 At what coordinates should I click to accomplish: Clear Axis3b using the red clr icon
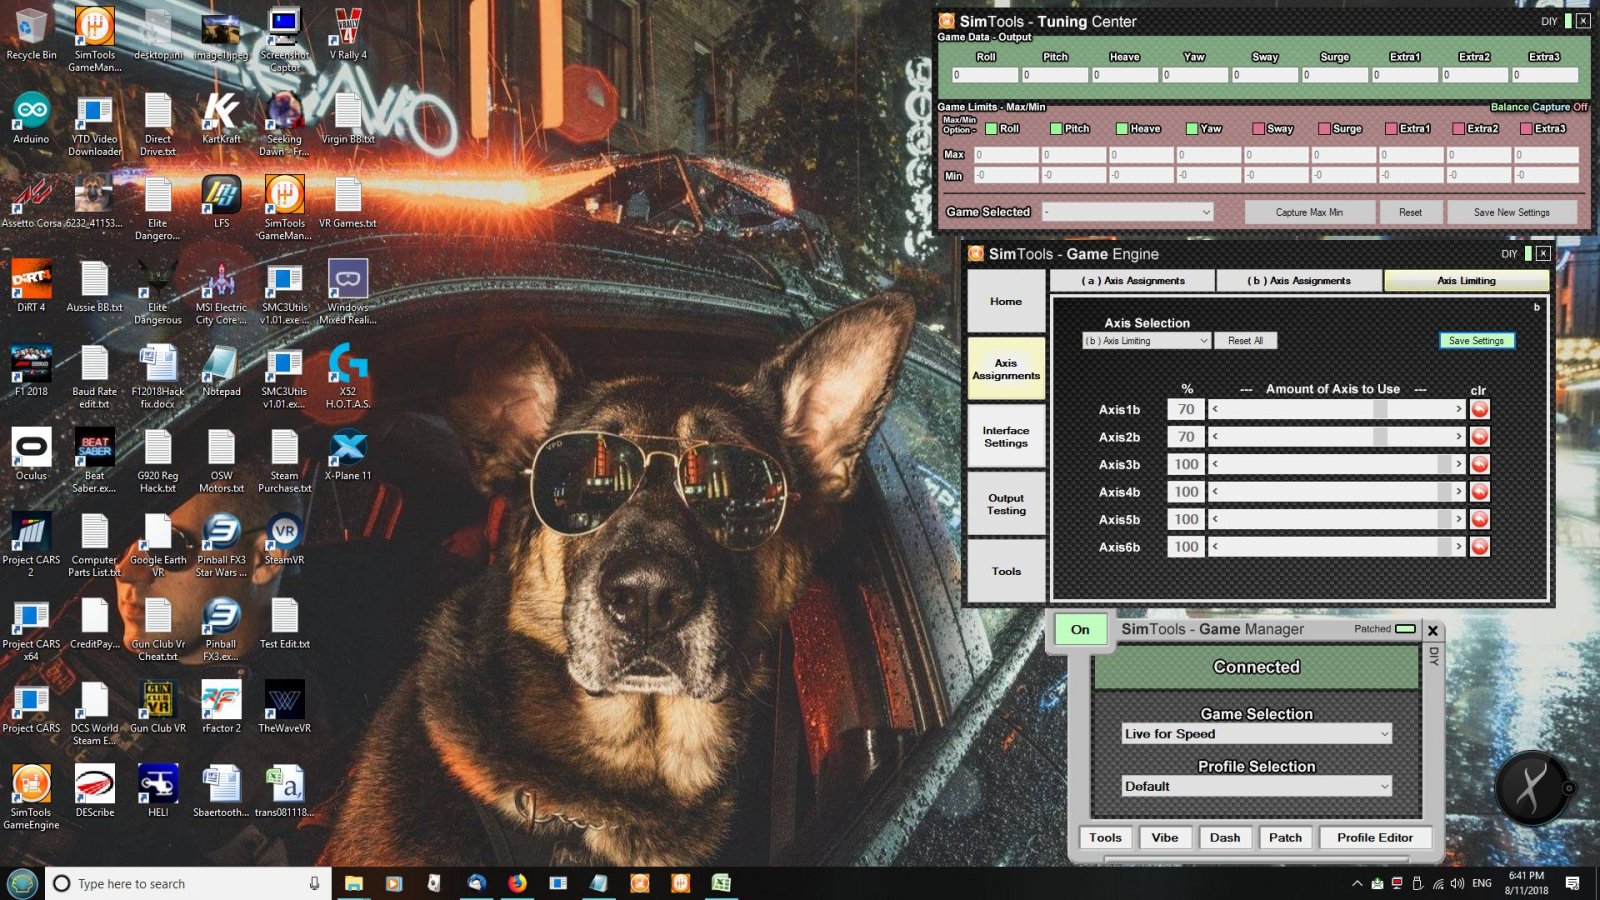coord(1479,464)
